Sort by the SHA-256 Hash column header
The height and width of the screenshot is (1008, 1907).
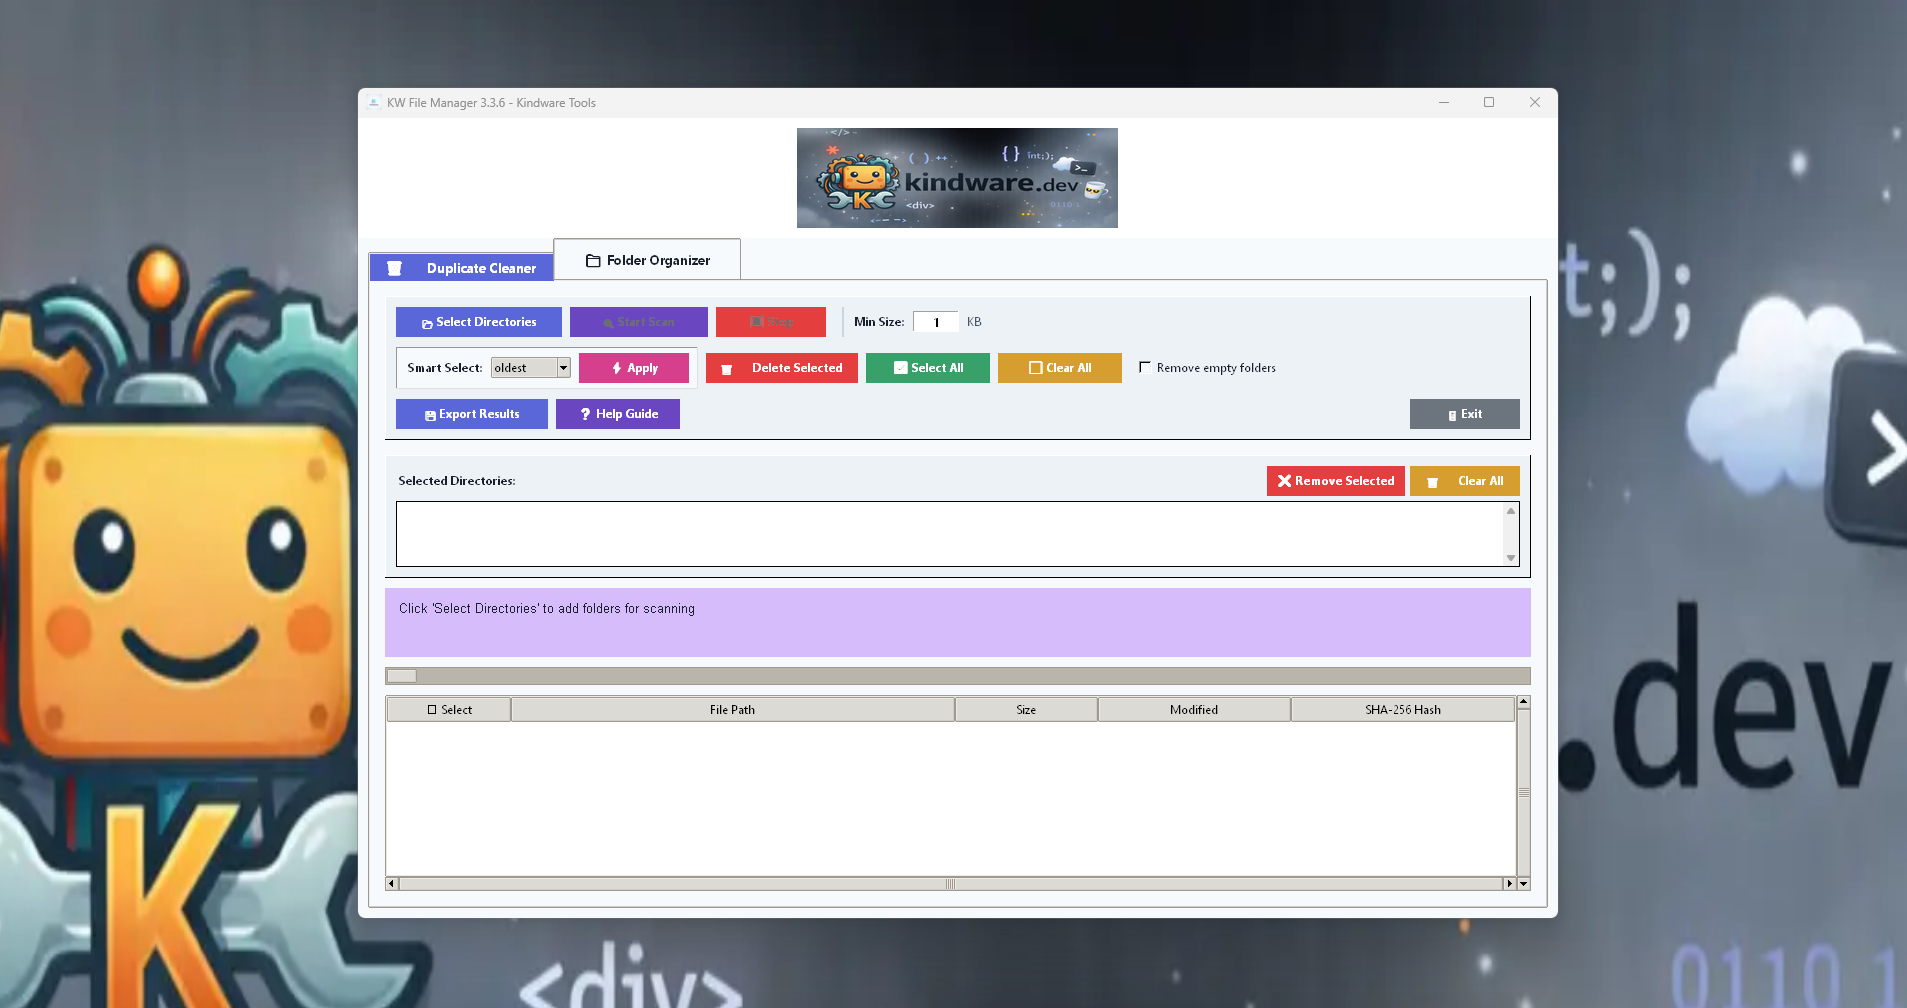click(1402, 710)
